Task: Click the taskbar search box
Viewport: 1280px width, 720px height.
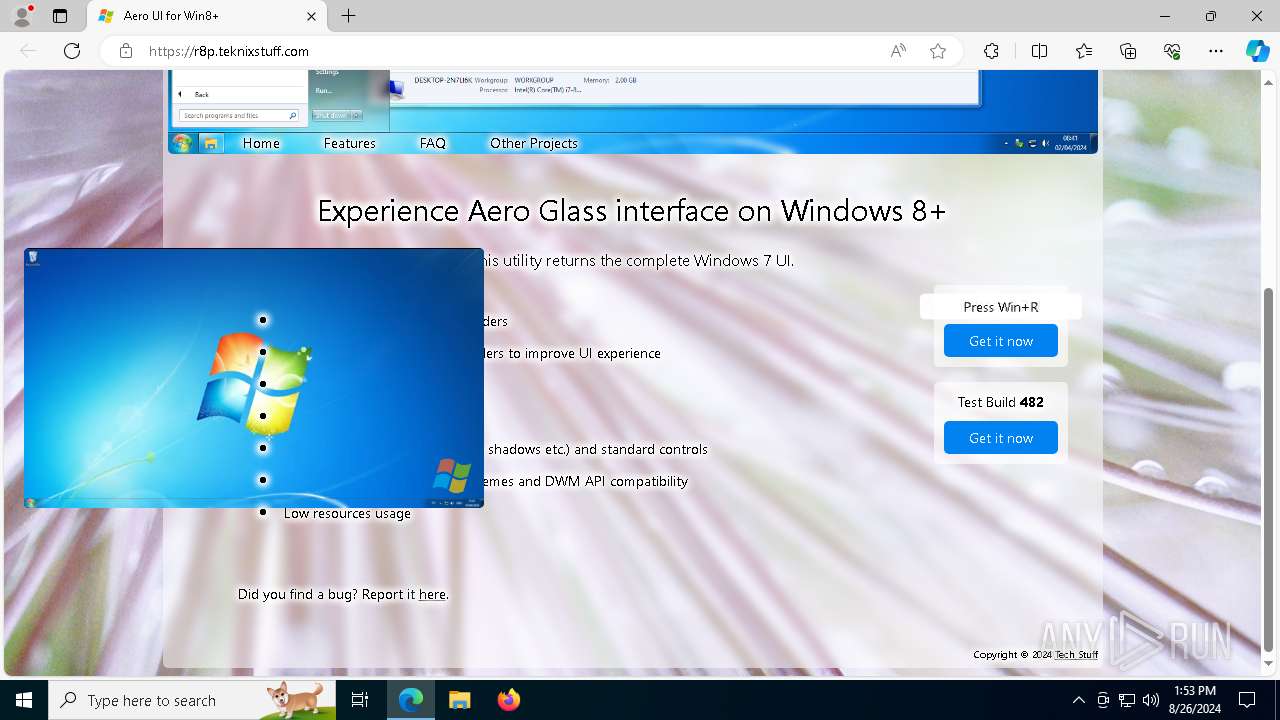Action: [x=192, y=700]
